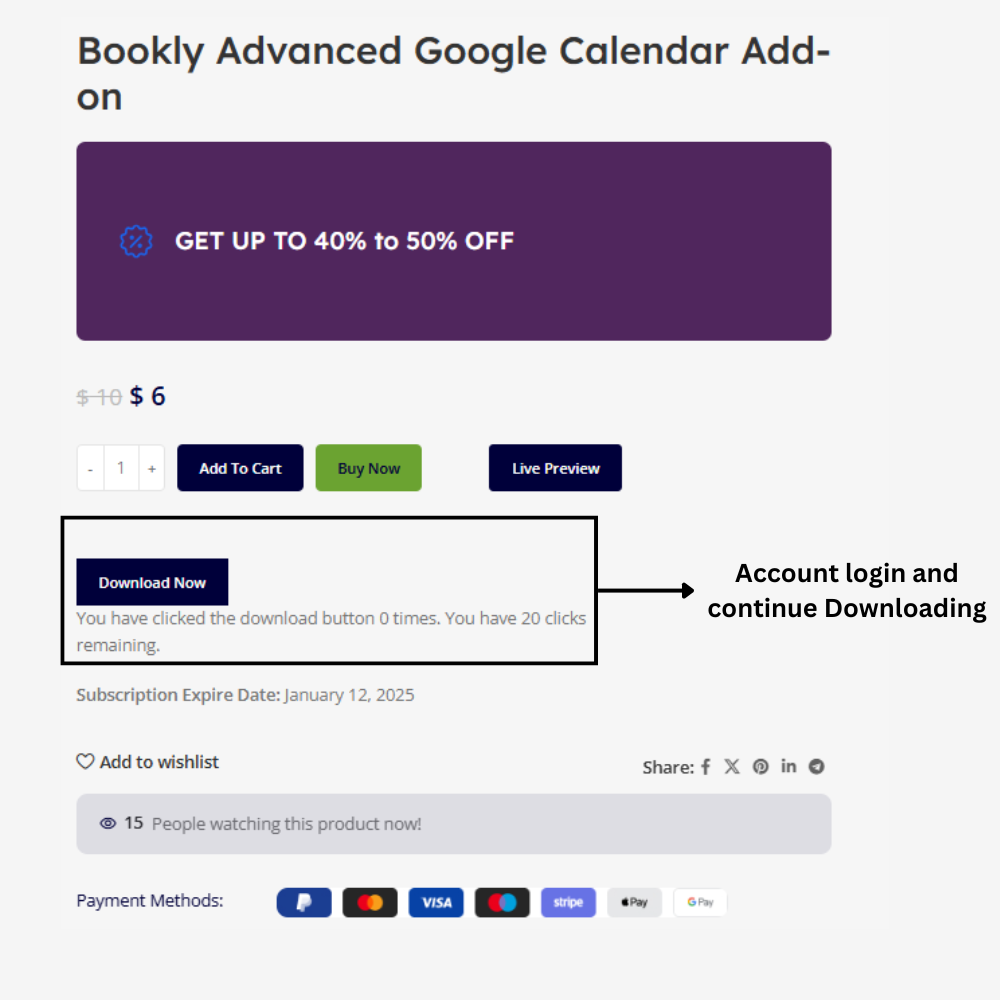Share on LinkedIn icon
This screenshot has width=1000, height=1000.
tap(788, 766)
